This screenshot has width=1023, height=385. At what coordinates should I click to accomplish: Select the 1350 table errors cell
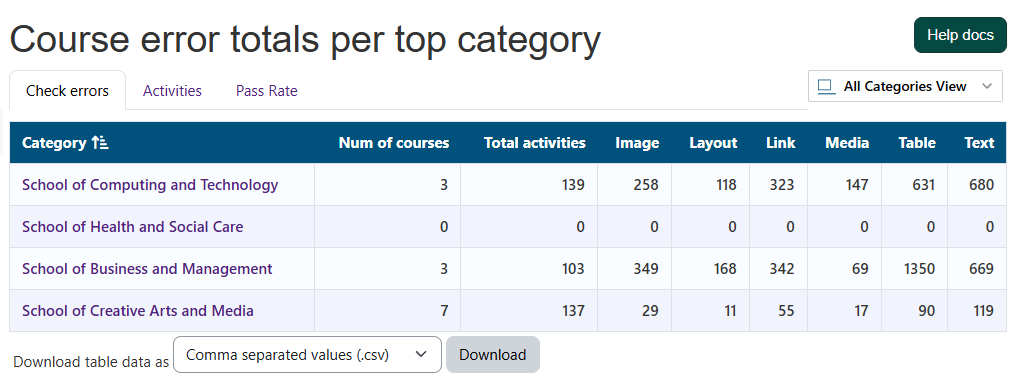tap(915, 268)
